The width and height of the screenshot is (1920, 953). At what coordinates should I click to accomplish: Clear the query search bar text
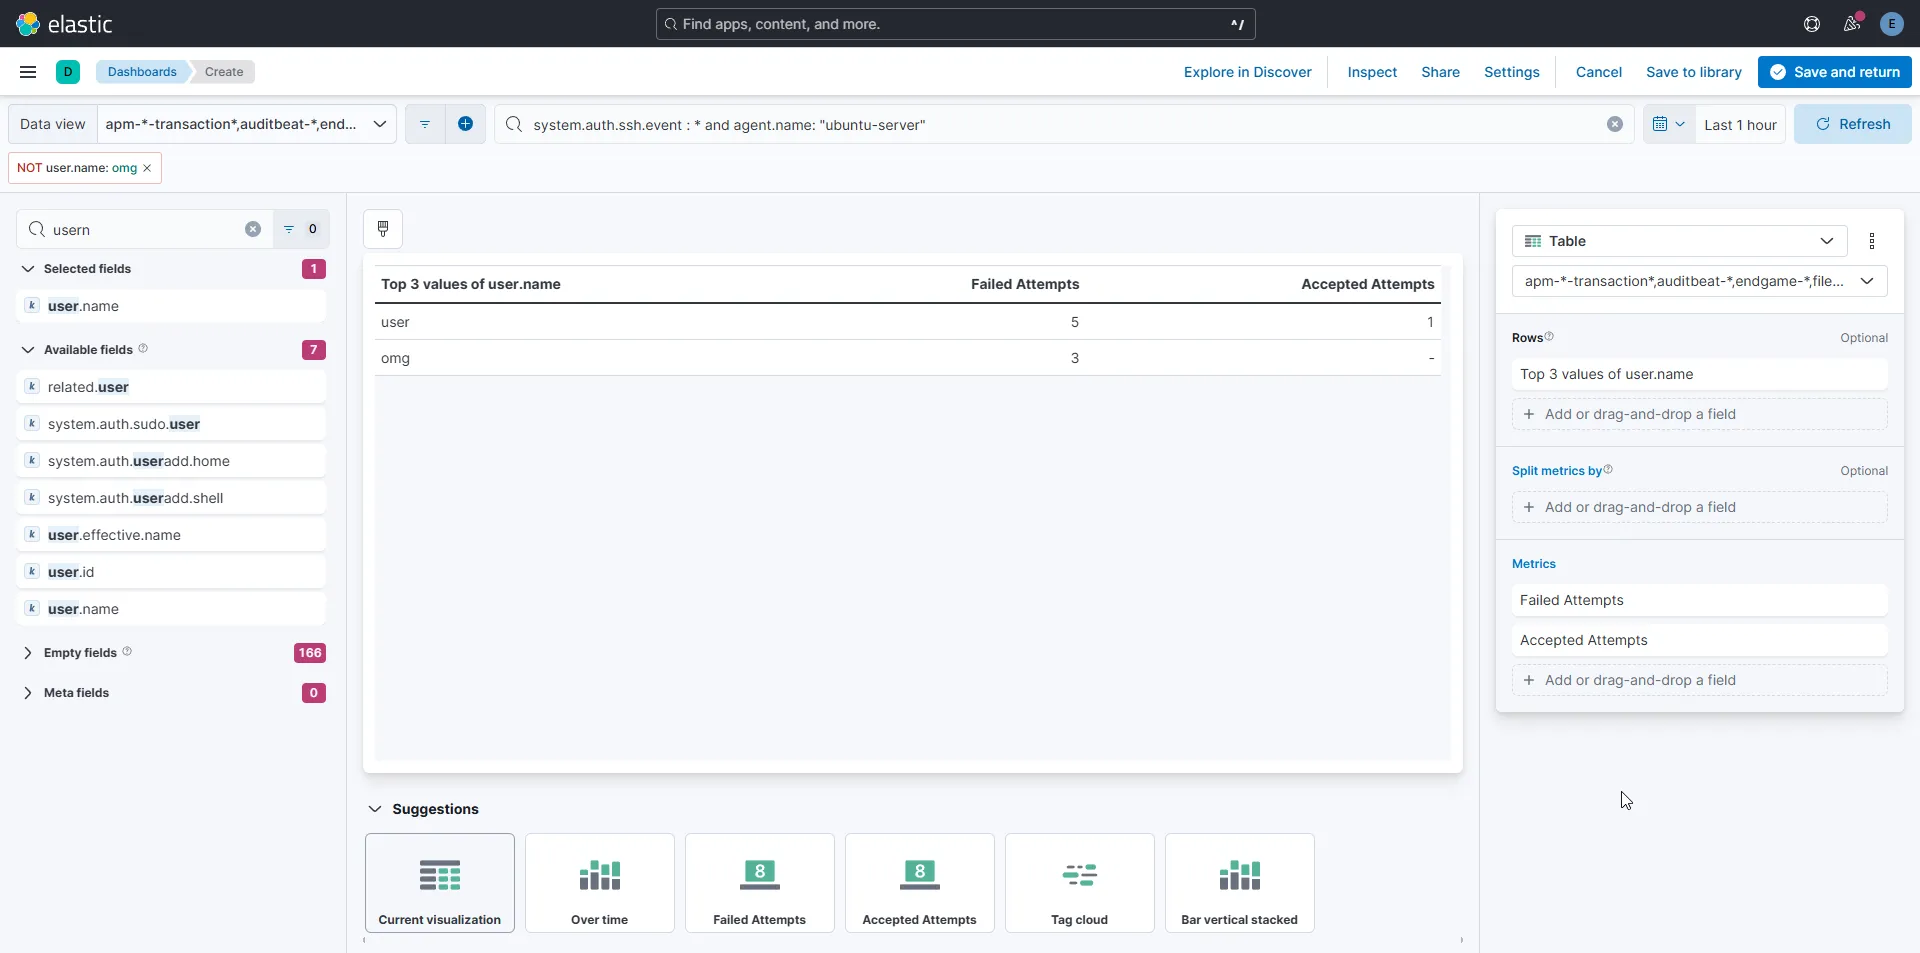coord(1614,124)
